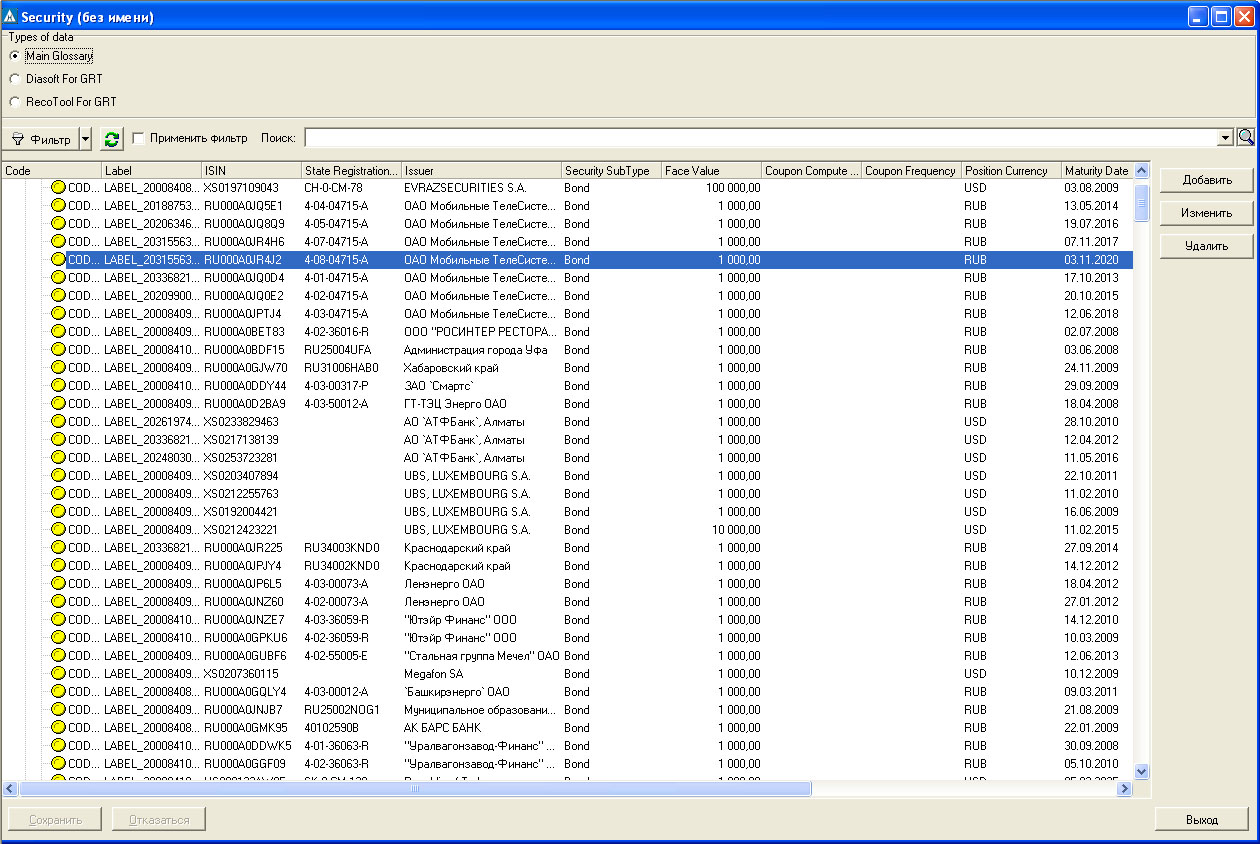Click the yellow circle icon in the АК БАРС БАНК row
1260x844 pixels.
(x=58, y=728)
